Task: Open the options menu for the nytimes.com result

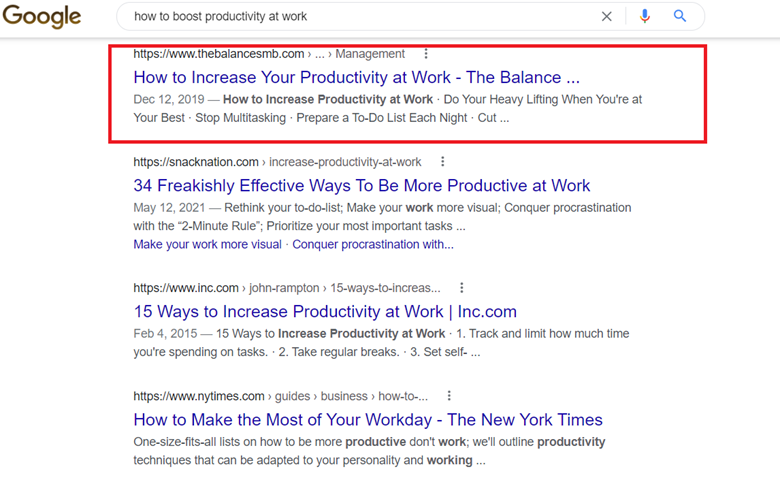Action: [x=449, y=395]
